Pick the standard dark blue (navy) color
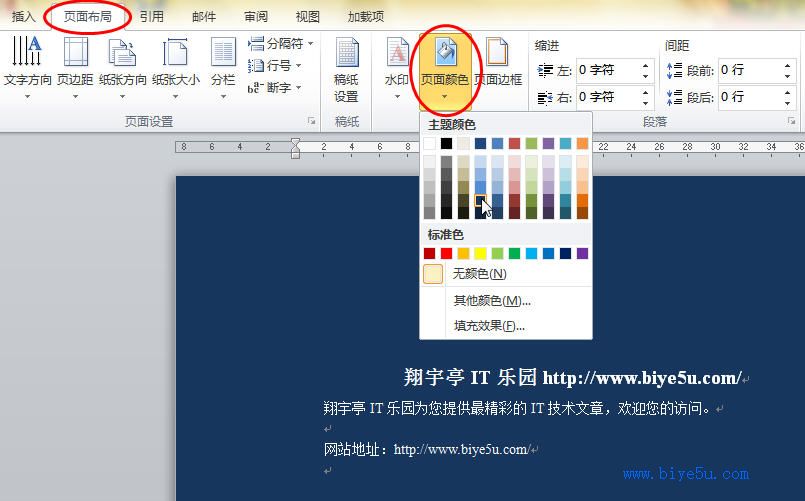Image resolution: width=805 pixels, height=501 pixels. point(565,253)
